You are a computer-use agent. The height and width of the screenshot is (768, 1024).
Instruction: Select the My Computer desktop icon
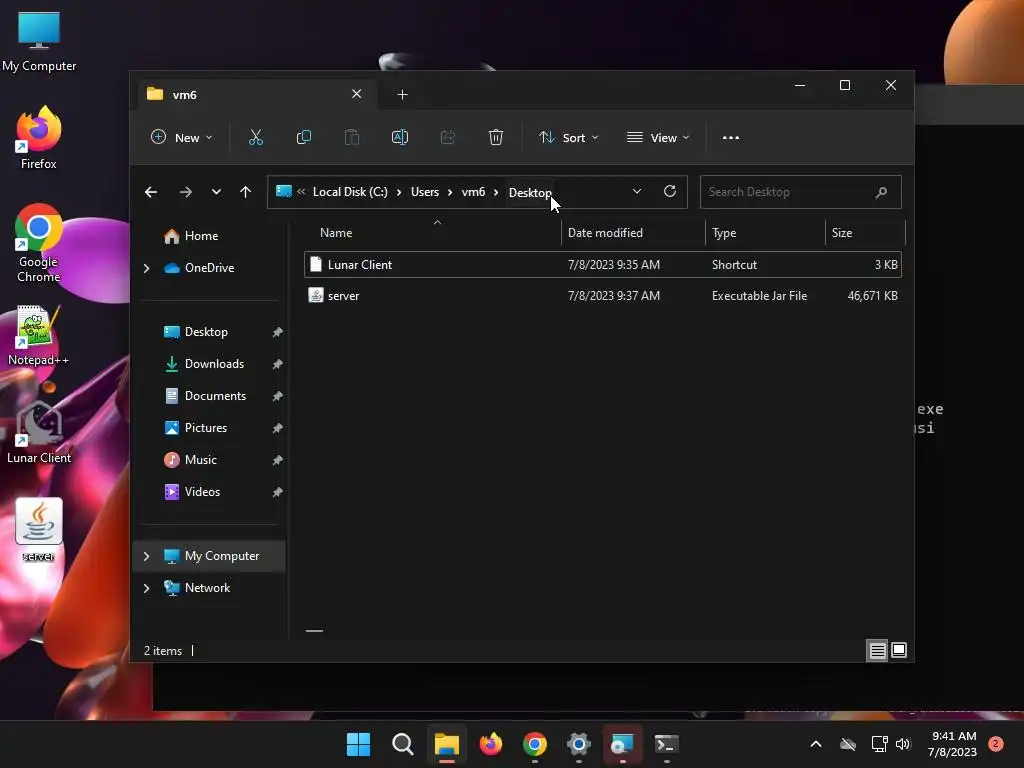(x=39, y=42)
